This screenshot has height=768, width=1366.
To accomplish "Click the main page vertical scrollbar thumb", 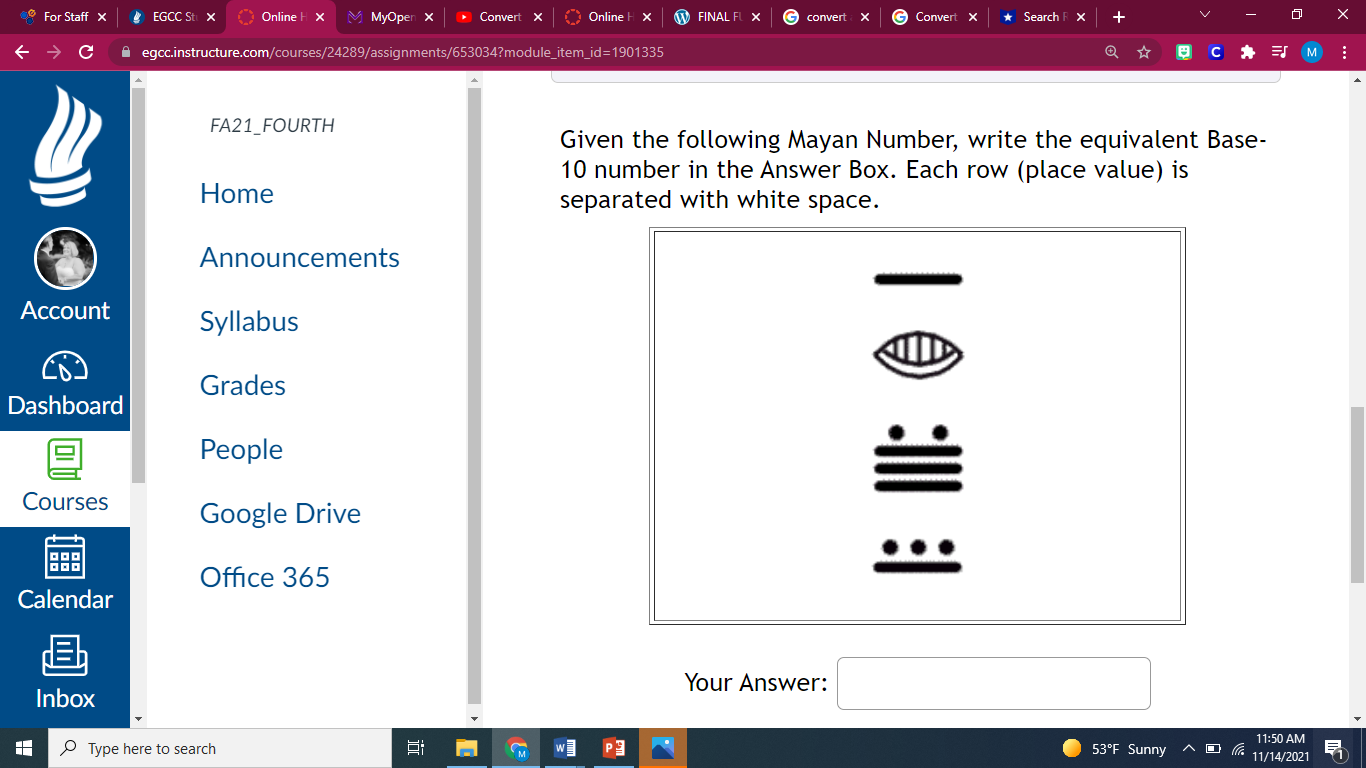I will [1357, 495].
